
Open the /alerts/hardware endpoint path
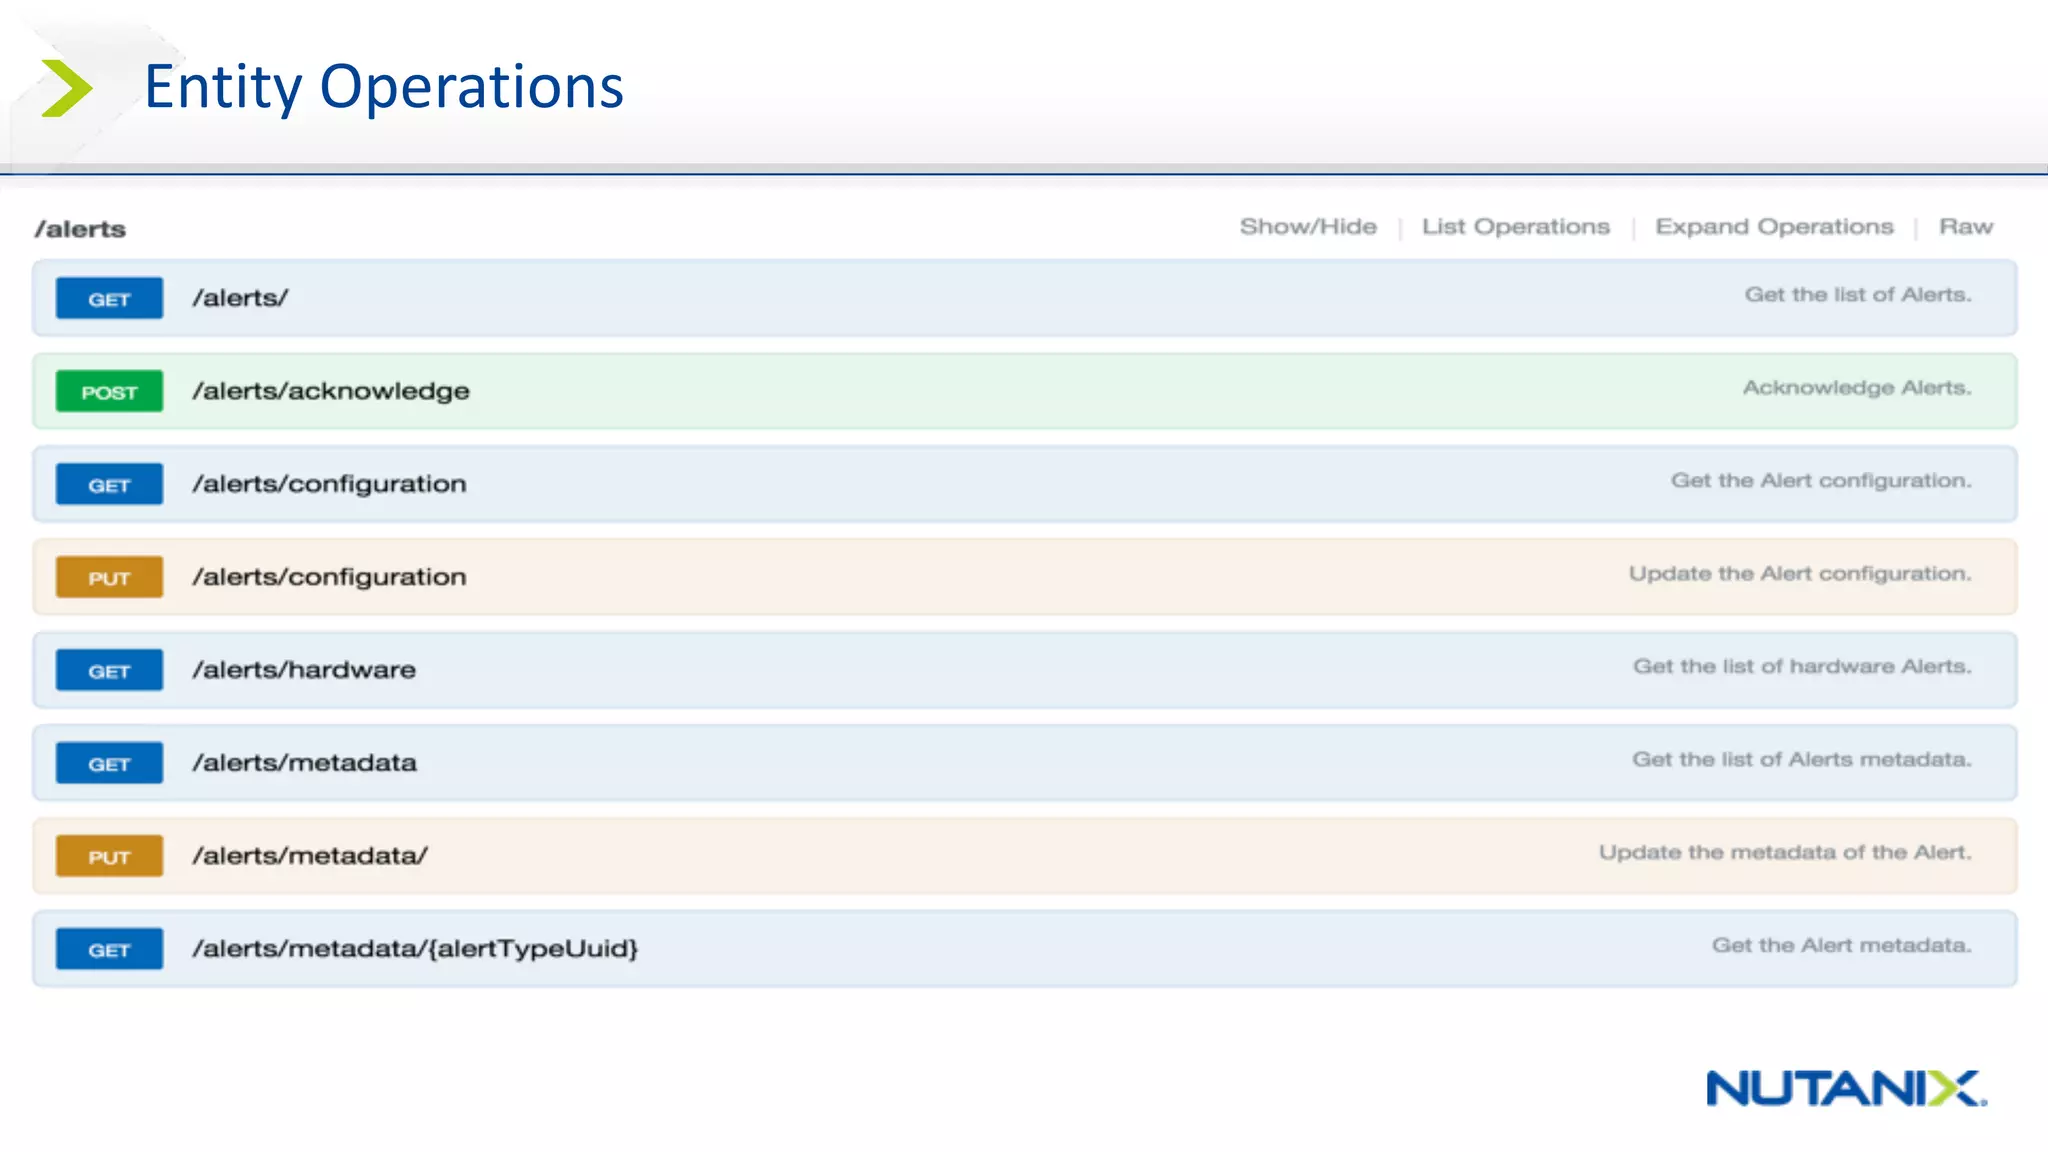[x=304, y=670]
